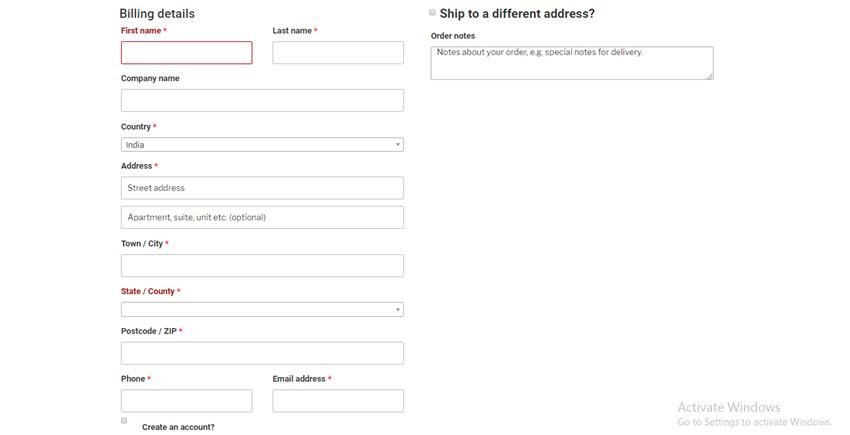Focus the Phone number input
The height and width of the screenshot is (435, 850).
coord(186,401)
